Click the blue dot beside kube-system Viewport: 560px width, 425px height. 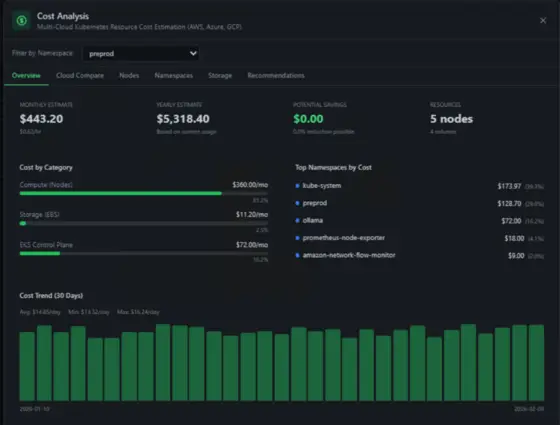click(x=298, y=186)
